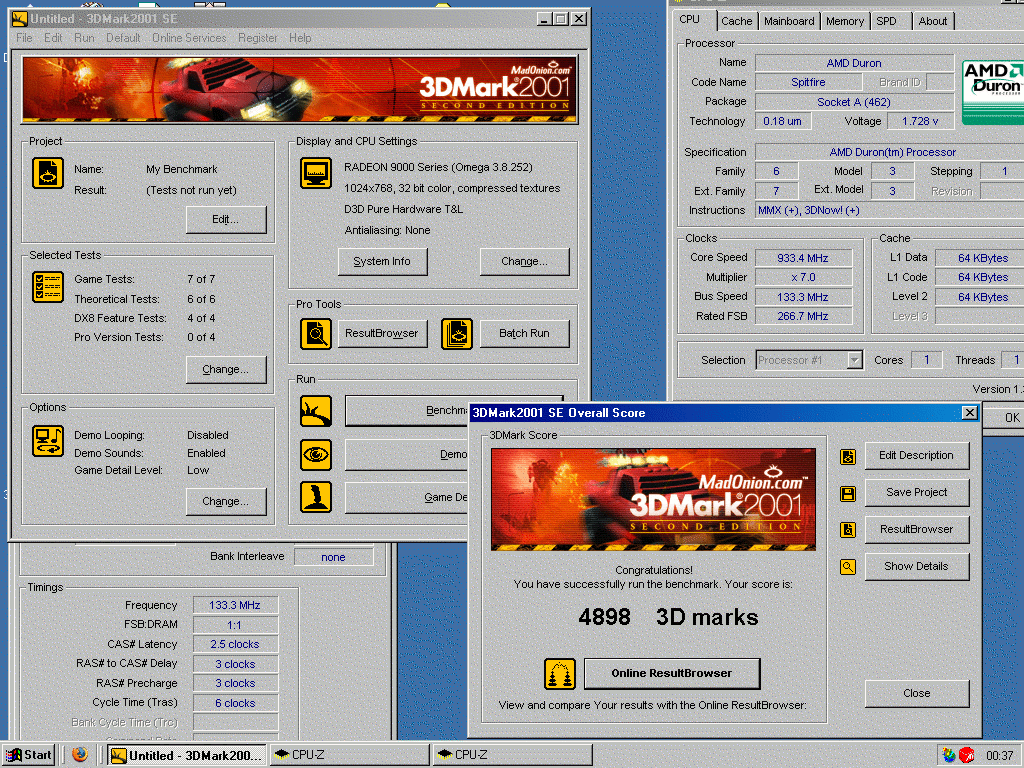
Task: Switch to the SPD tab in CPU-Z
Action: coord(886,21)
